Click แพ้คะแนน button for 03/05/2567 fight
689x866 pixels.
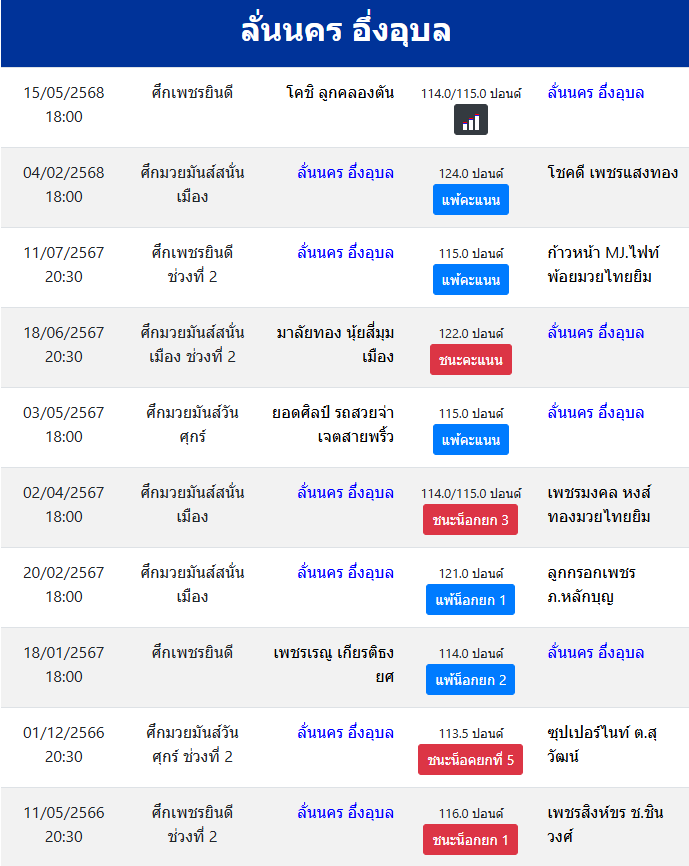(x=470, y=440)
